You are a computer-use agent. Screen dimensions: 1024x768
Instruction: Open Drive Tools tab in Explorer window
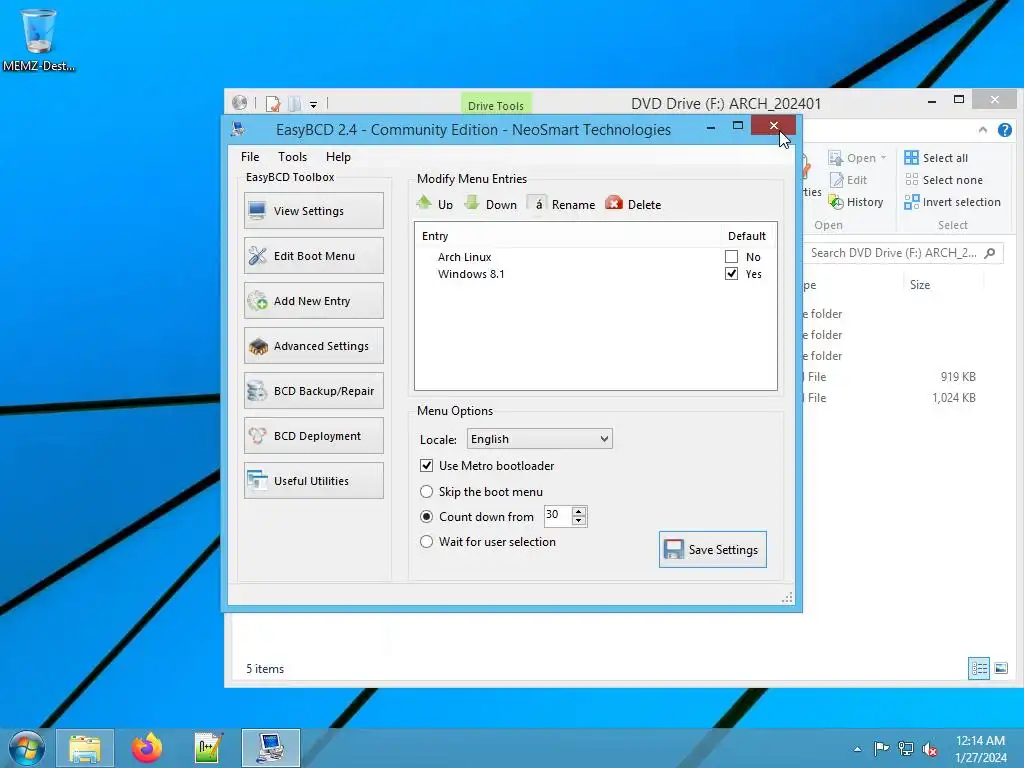tap(496, 105)
